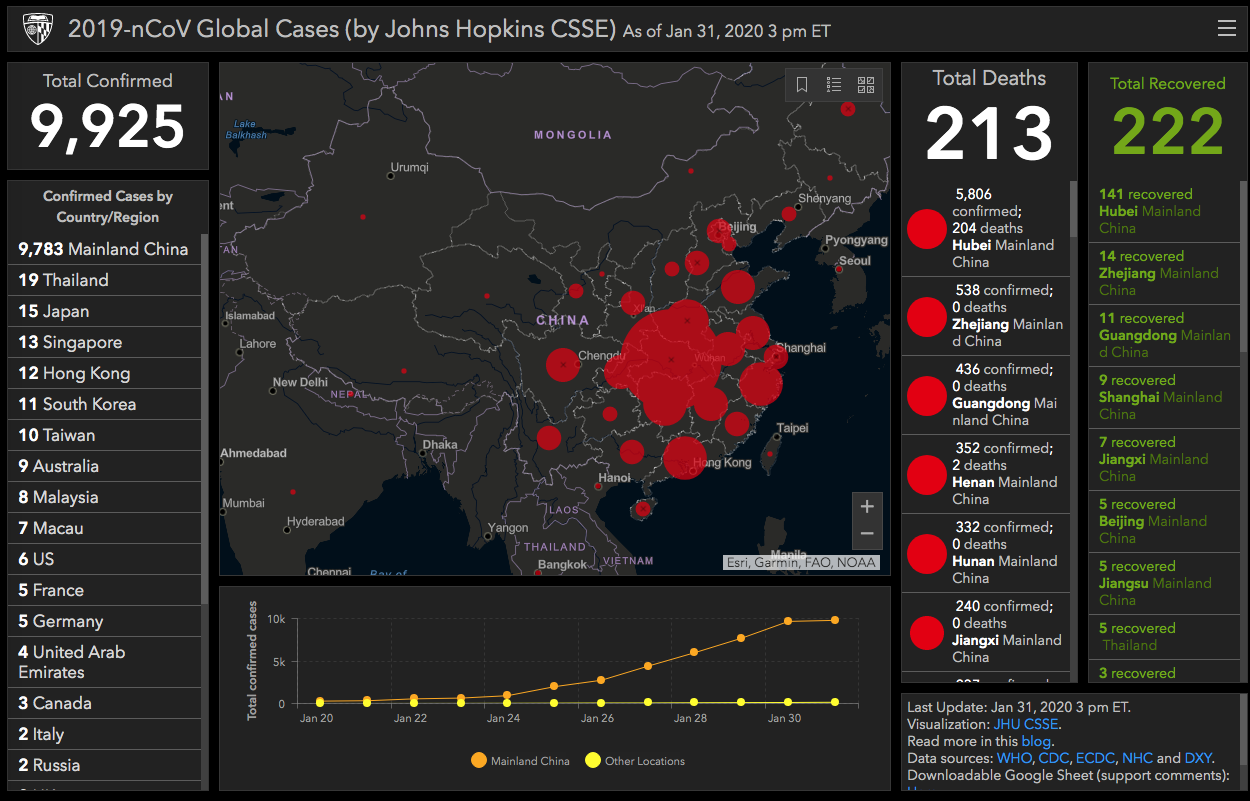This screenshot has width=1250, height=801.
Task: Click the Jan 26 point on the orange line
Action: pos(601,680)
